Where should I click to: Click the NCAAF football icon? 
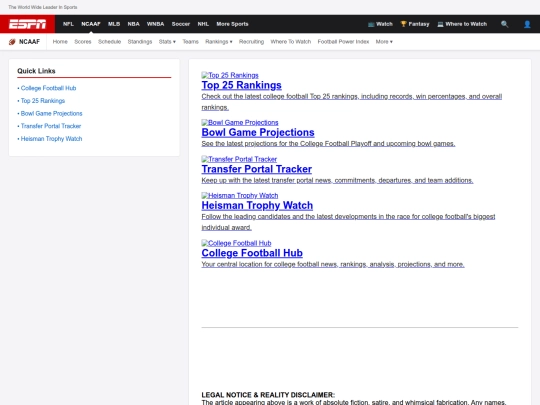tap(12, 42)
